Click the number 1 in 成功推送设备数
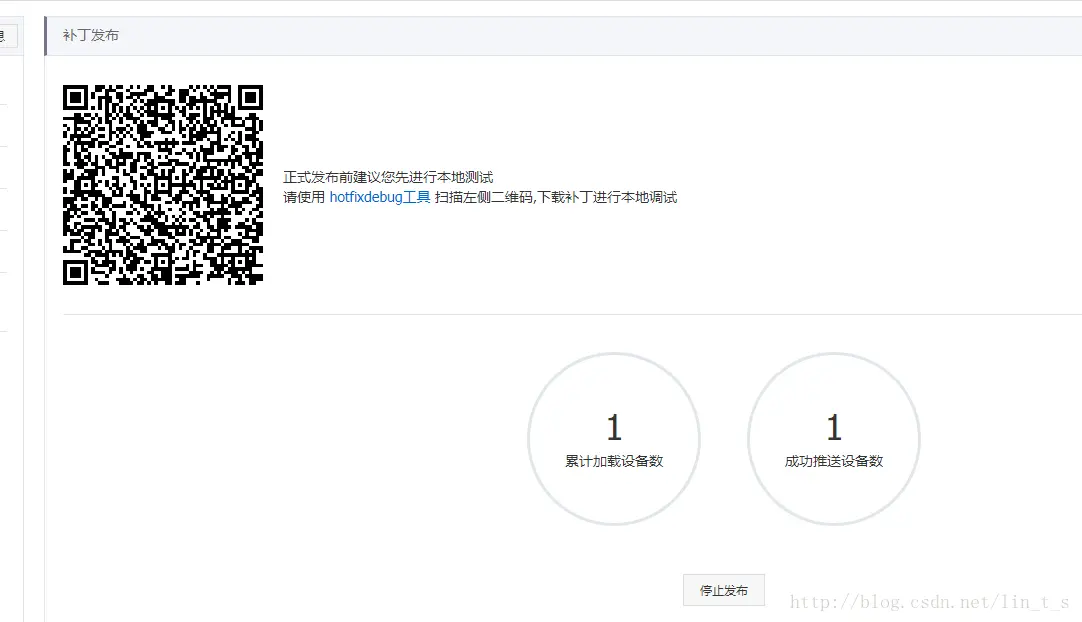This screenshot has height=622, width=1082. 834,425
